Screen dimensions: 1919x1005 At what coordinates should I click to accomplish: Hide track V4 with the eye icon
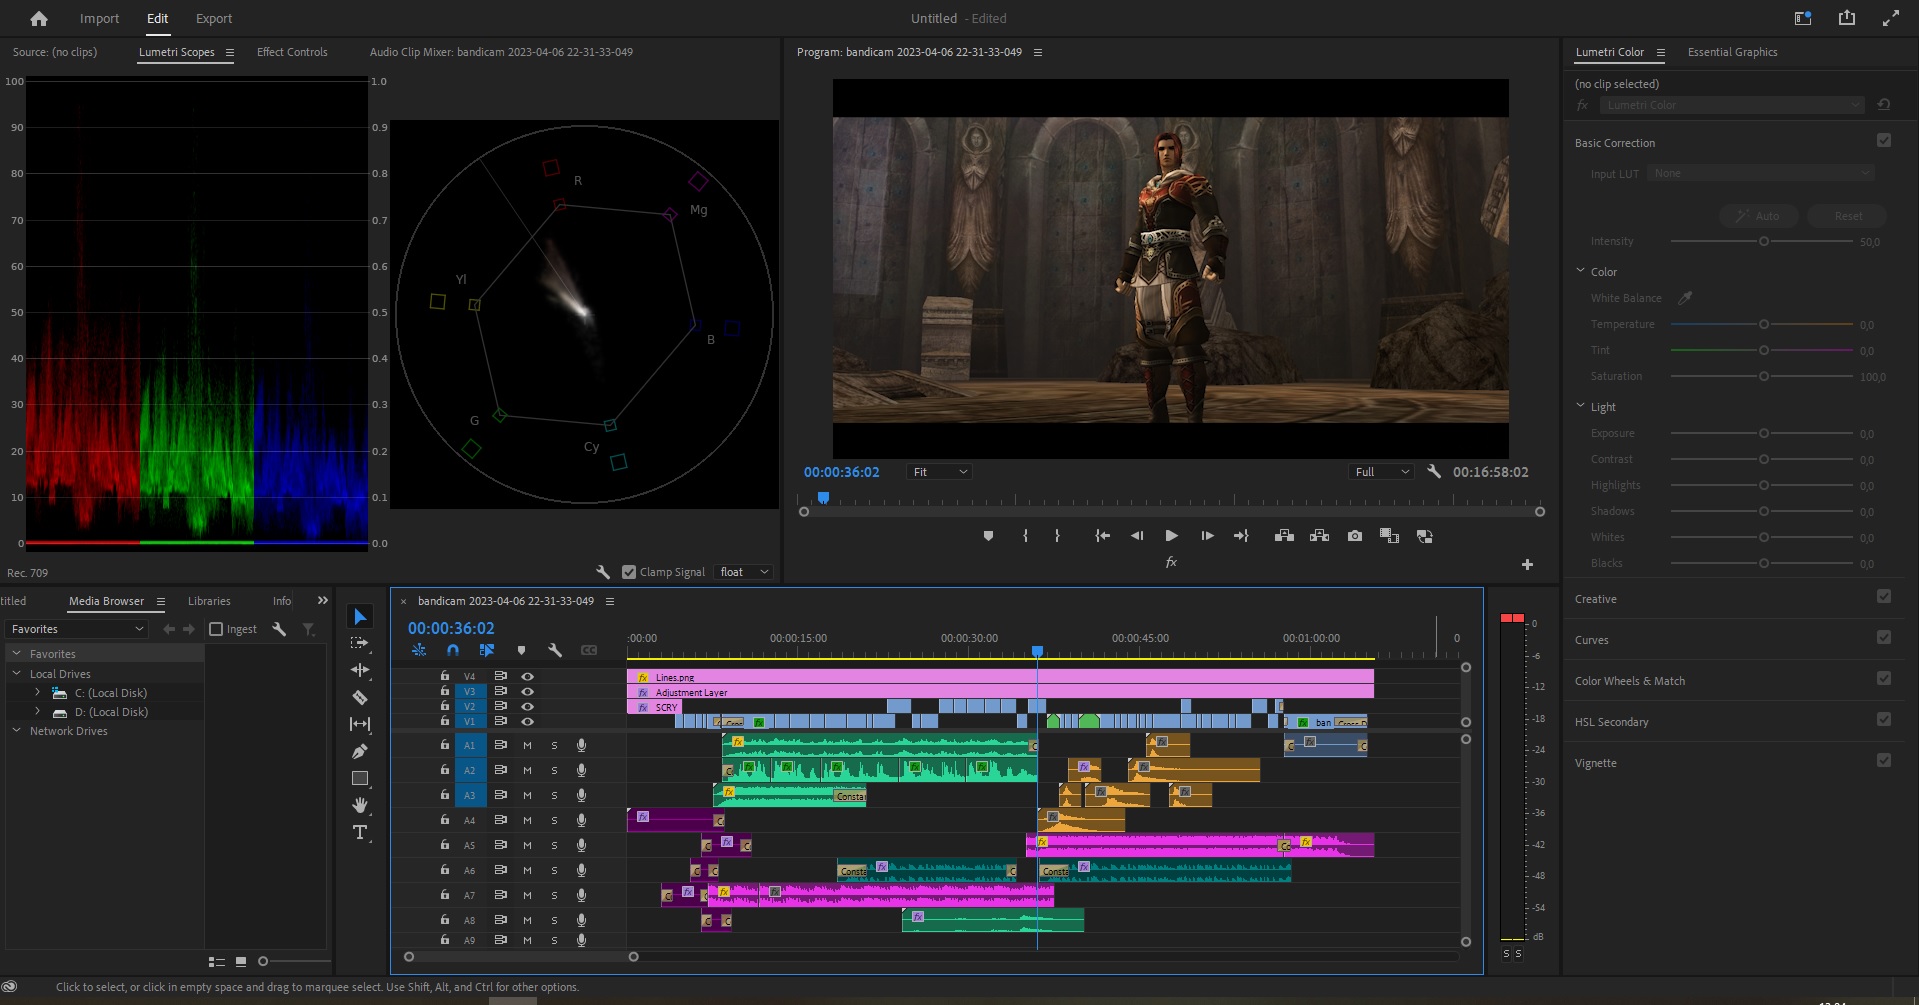[527, 677]
